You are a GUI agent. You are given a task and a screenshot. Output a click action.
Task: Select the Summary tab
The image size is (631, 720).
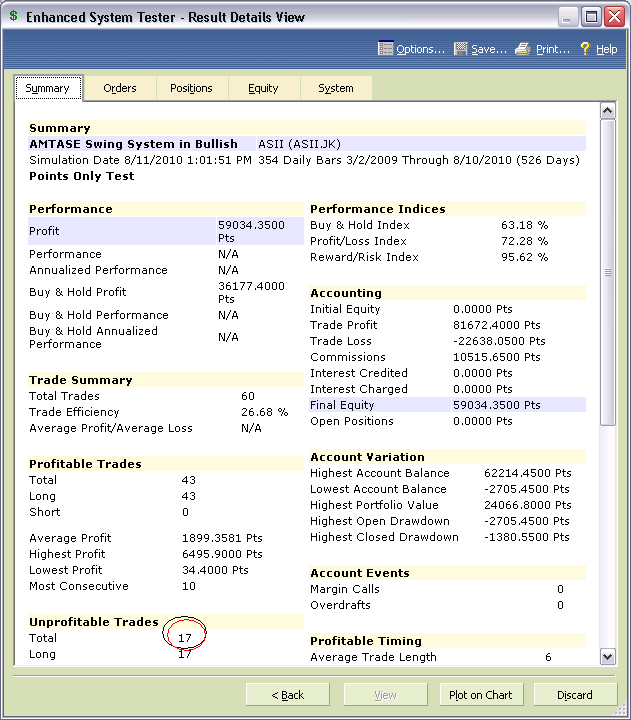(x=48, y=88)
